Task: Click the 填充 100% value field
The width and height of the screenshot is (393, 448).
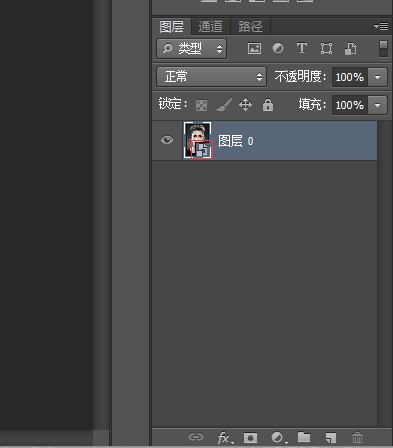Action: [350, 105]
